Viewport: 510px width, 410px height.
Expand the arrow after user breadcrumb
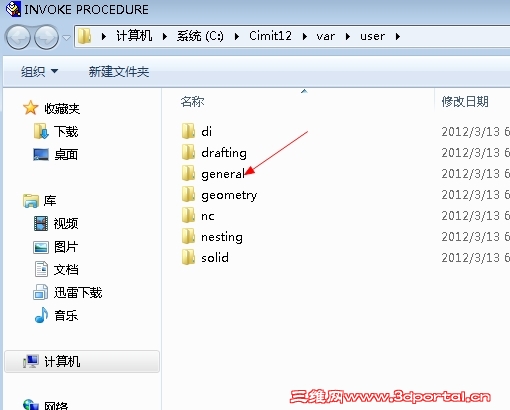click(398, 36)
